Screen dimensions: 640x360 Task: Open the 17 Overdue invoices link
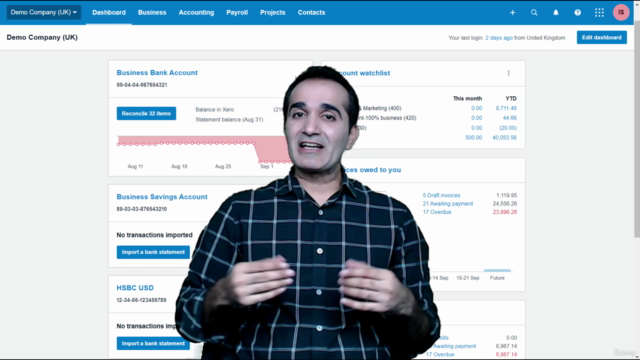coord(437,212)
